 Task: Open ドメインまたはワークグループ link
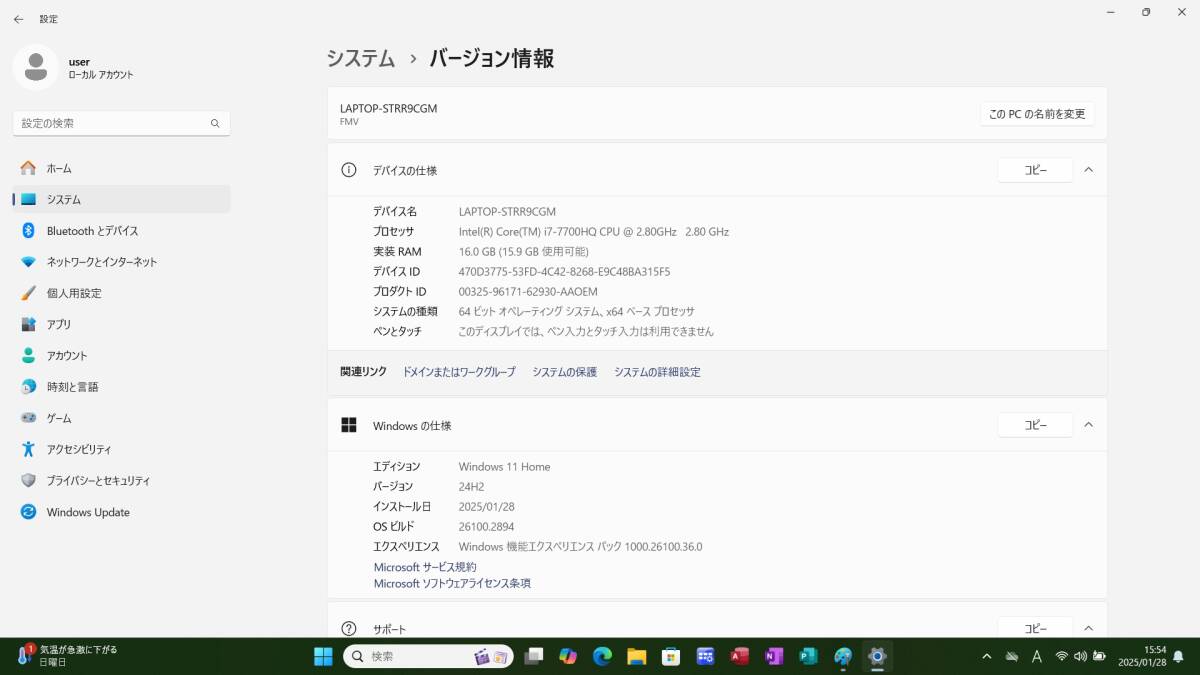click(x=459, y=372)
